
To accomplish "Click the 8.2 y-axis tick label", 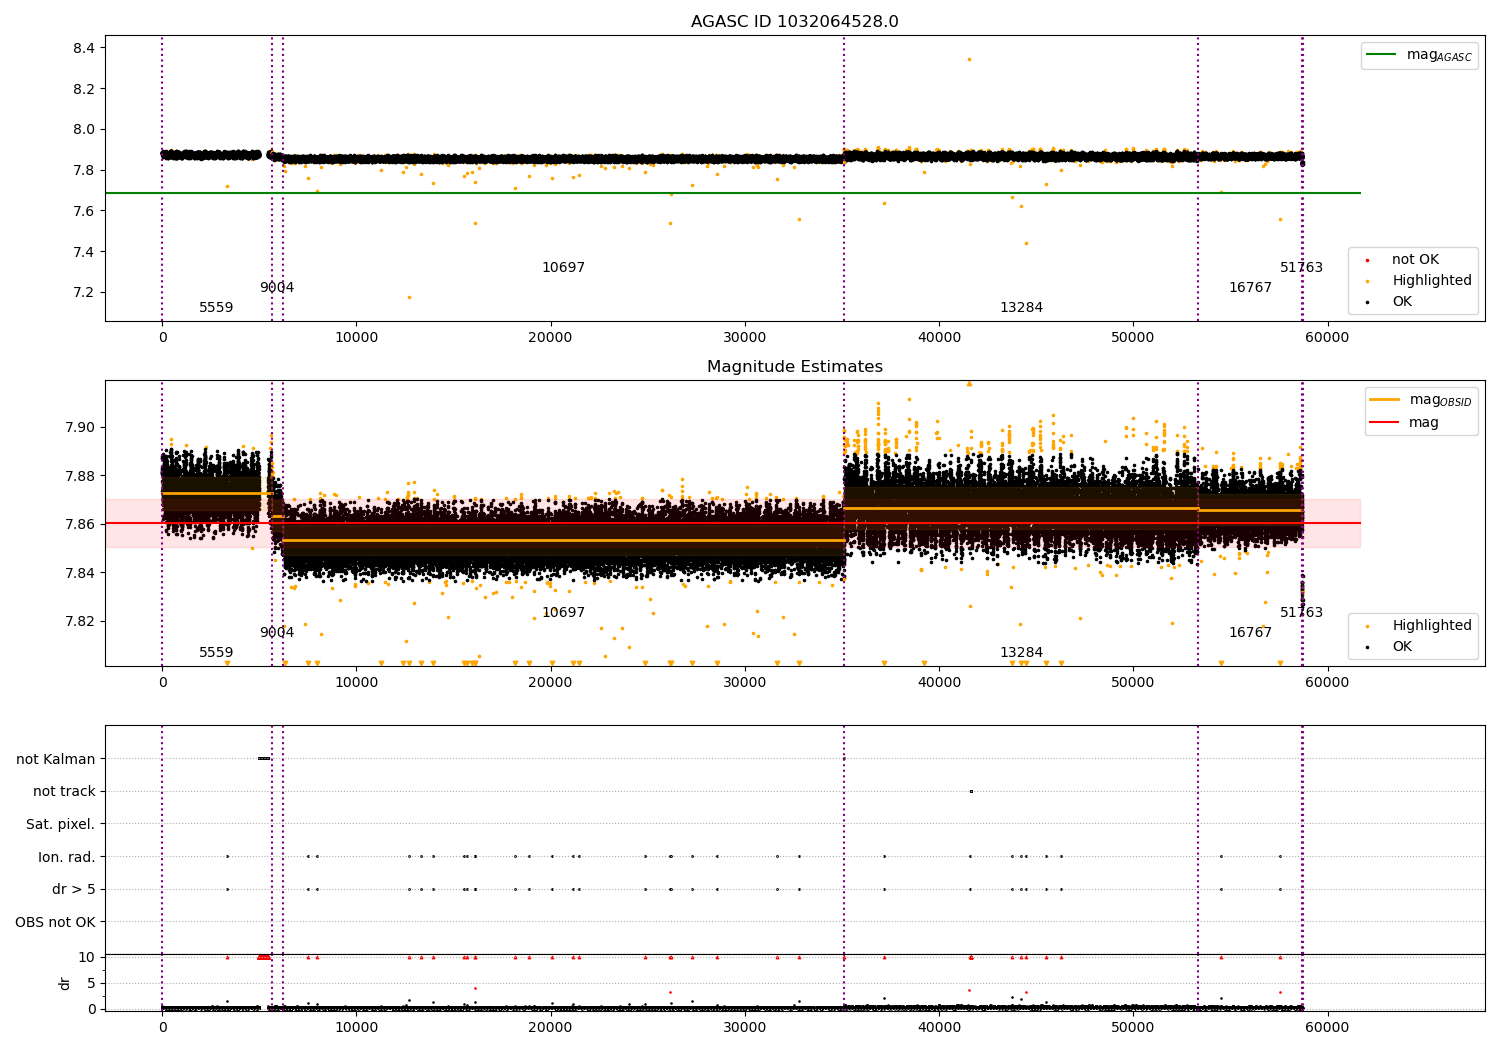I will click(x=84, y=89).
